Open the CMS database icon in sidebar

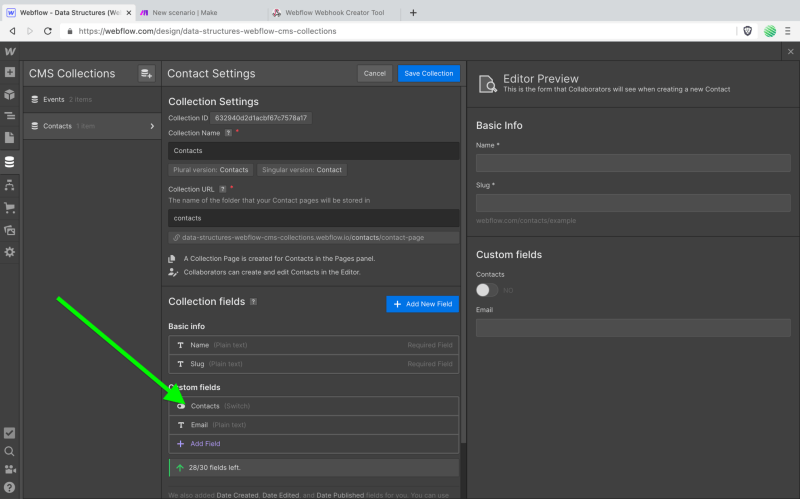pyautogui.click(x=10, y=162)
